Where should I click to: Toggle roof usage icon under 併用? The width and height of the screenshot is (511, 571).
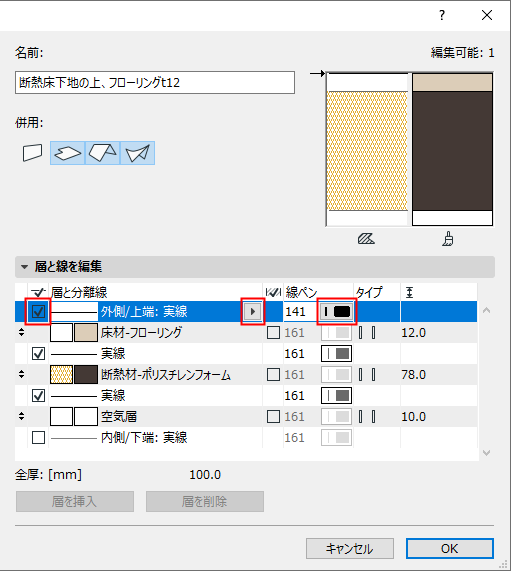pyautogui.click(x=102, y=153)
